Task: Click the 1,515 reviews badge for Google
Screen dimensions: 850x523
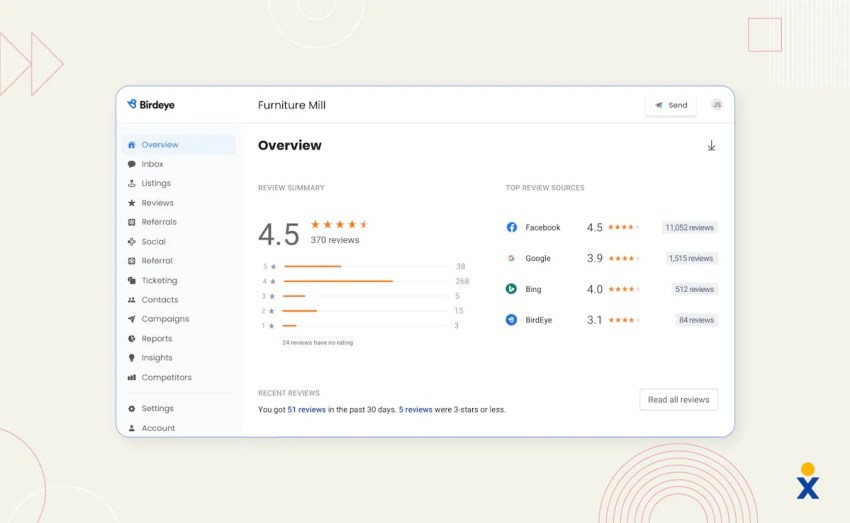Action: pyautogui.click(x=692, y=258)
